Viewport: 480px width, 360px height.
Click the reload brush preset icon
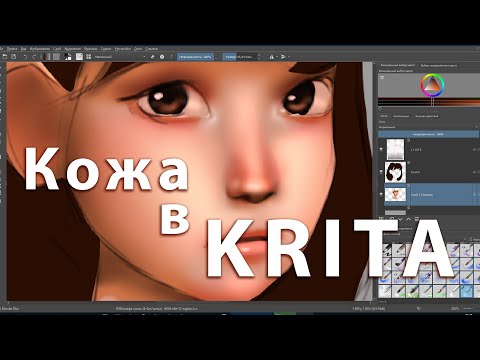coord(171,57)
